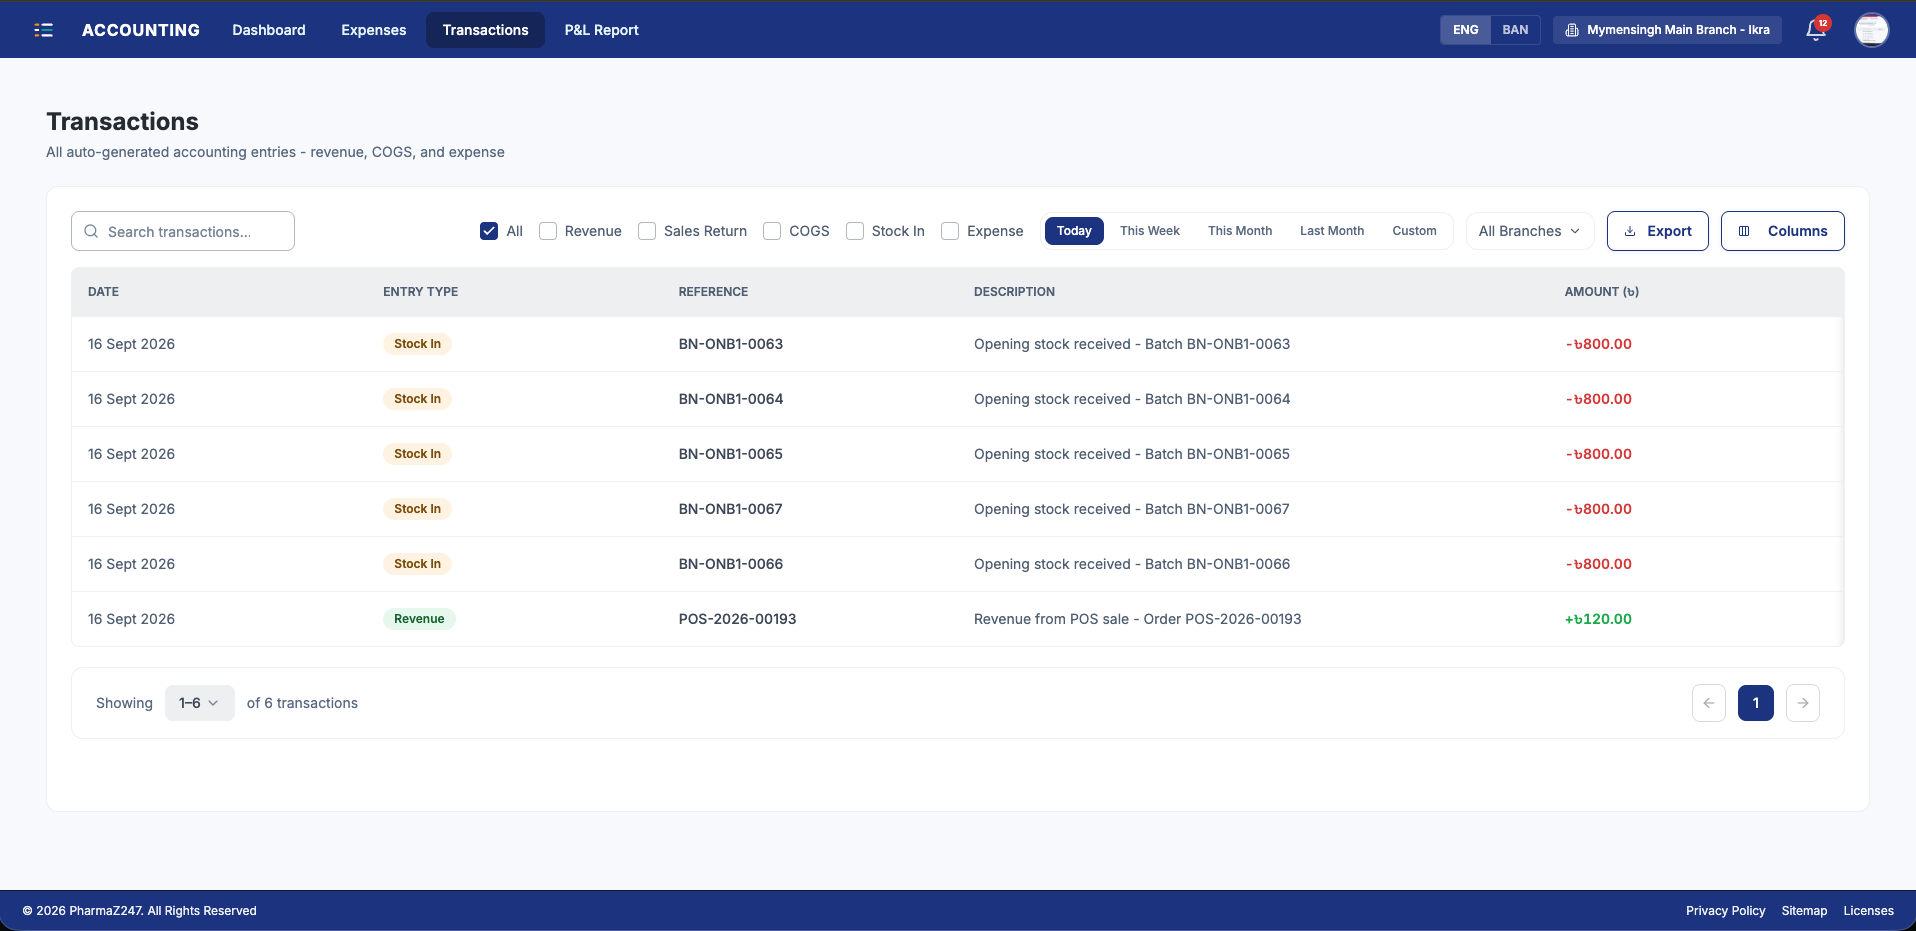Open the Privacy Policy link
This screenshot has height=931, width=1916.
coord(1725,911)
